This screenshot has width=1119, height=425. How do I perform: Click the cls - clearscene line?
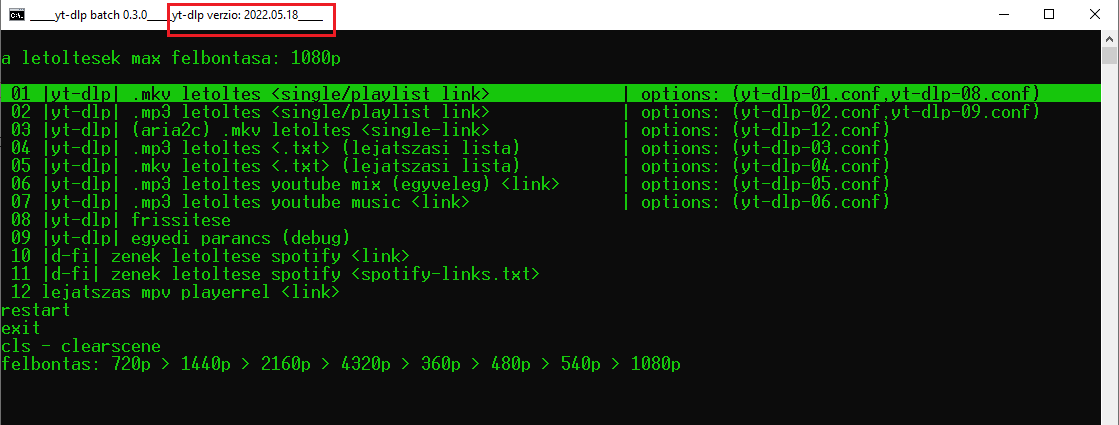(x=81, y=347)
